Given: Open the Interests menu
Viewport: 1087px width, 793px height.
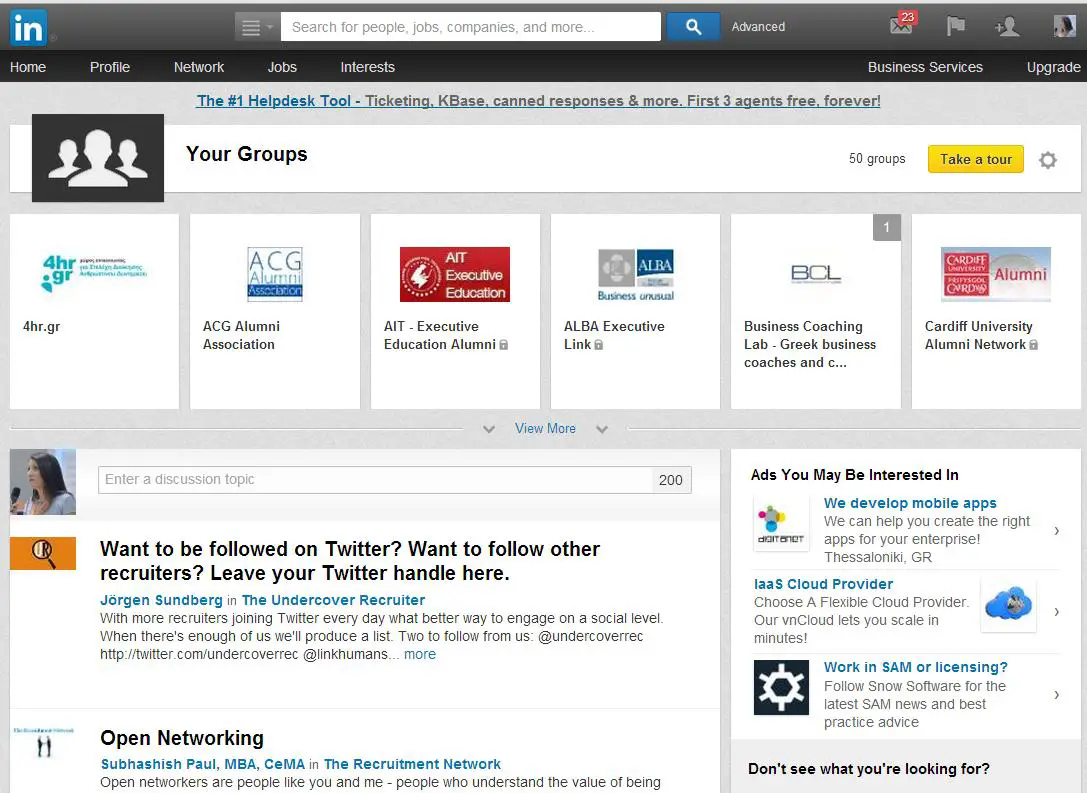Looking at the screenshot, I should point(367,67).
